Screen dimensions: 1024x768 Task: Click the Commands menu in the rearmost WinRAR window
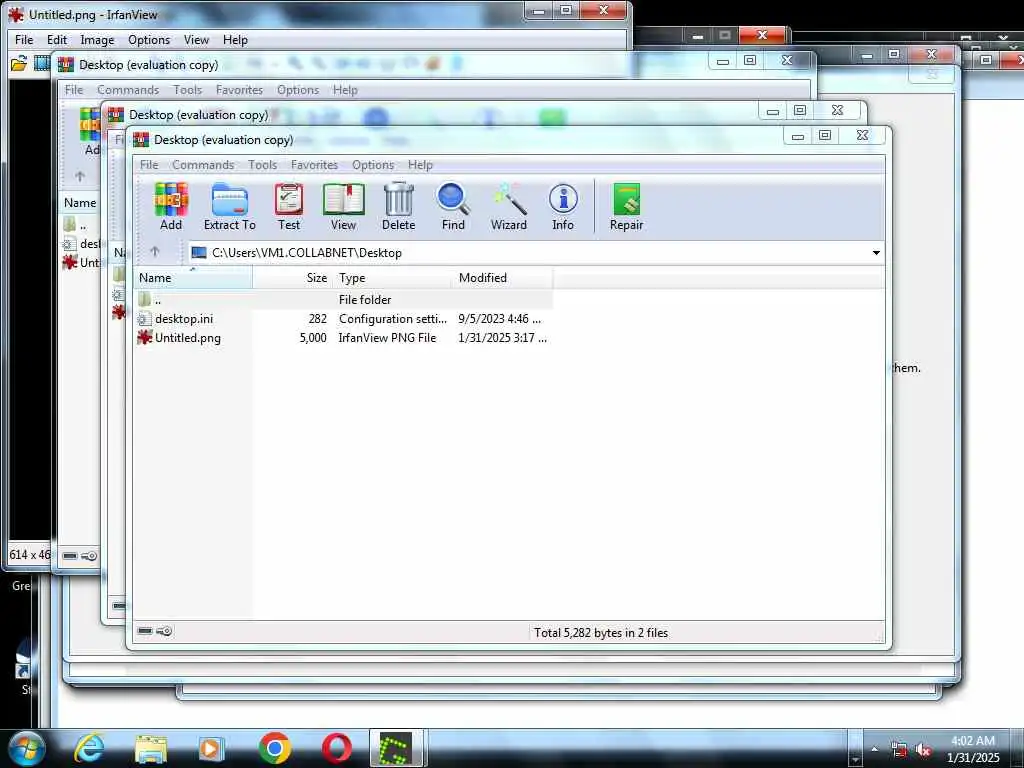click(128, 90)
